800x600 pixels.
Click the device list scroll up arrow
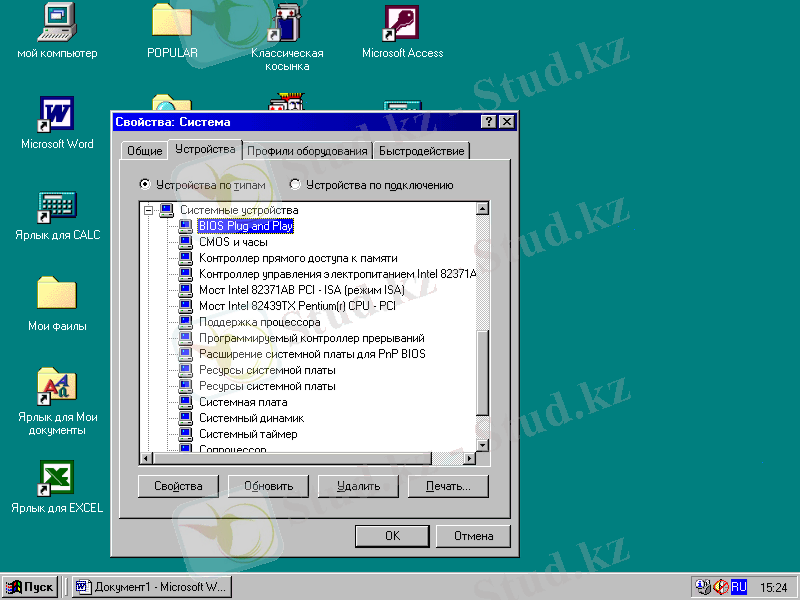click(x=482, y=208)
